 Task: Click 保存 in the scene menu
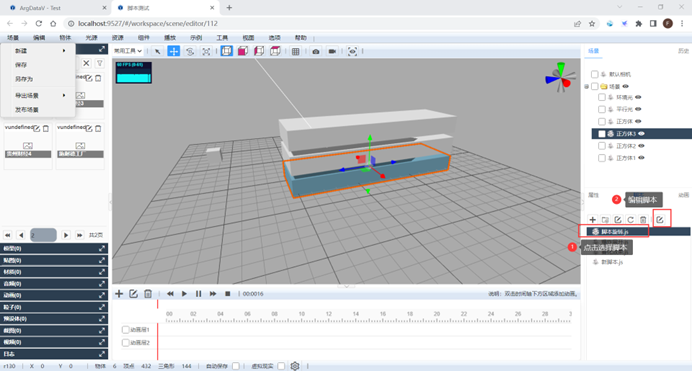click(x=39, y=65)
